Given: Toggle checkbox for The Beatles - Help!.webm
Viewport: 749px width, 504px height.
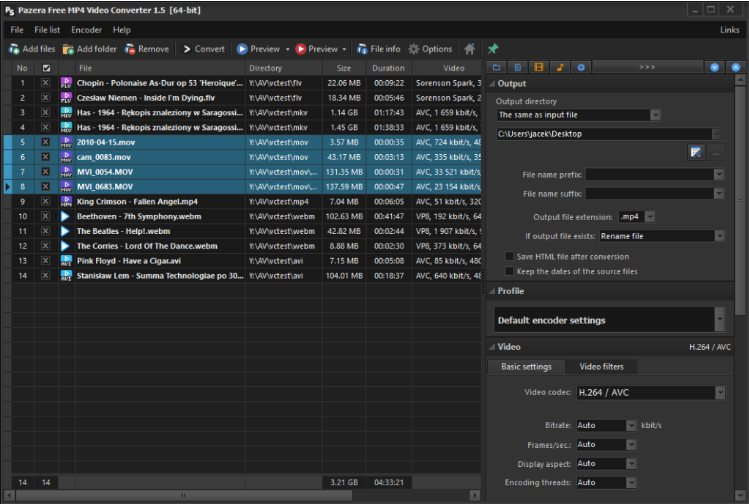Looking at the screenshot, I should (x=45, y=231).
